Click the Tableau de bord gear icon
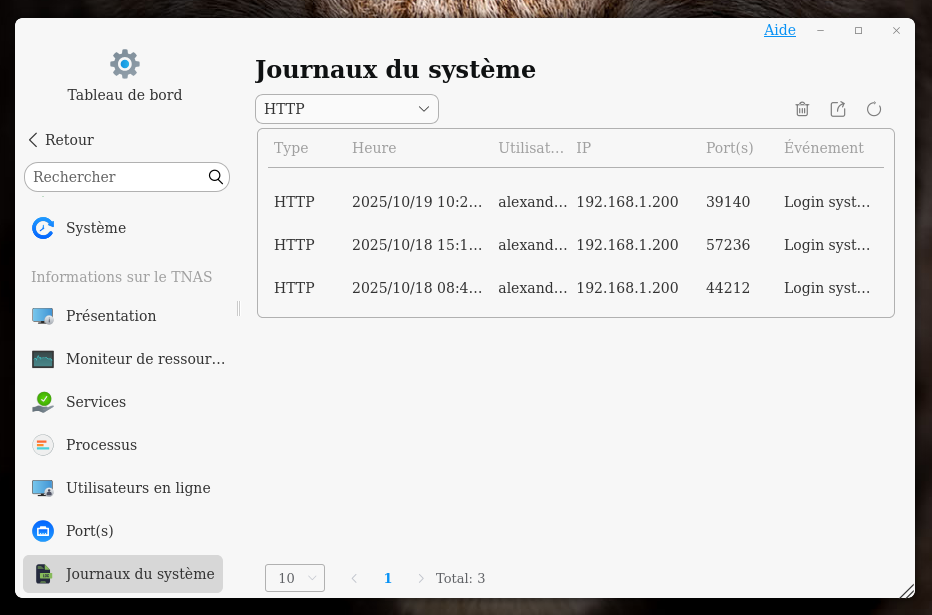This screenshot has height=615, width=932. (x=125, y=64)
